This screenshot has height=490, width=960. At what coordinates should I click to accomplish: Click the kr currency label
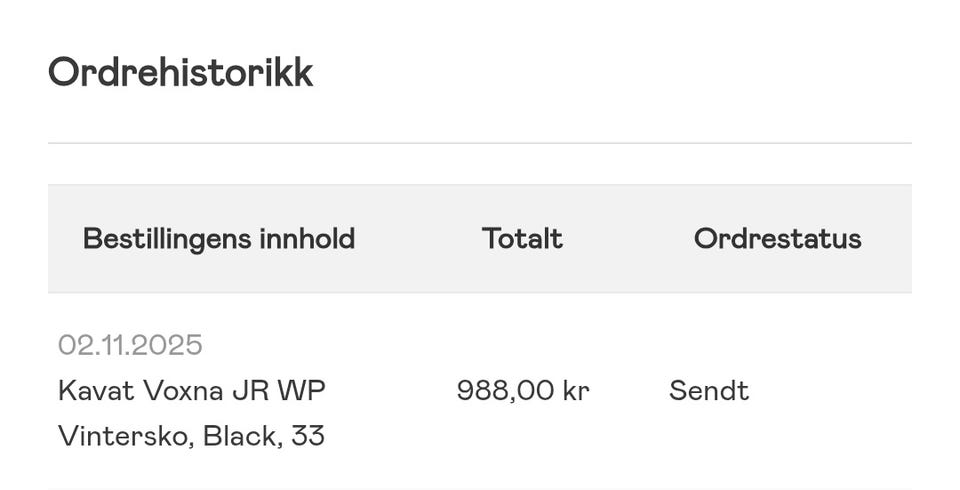(x=576, y=391)
